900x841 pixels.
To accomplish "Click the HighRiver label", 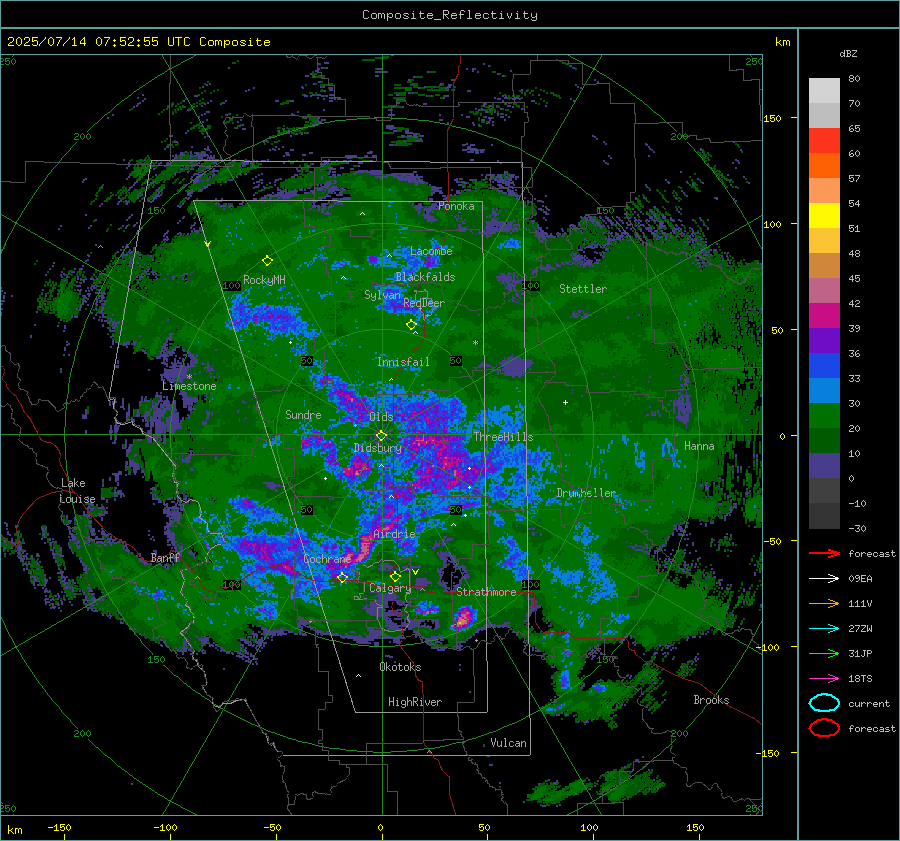I will pyautogui.click(x=414, y=702).
